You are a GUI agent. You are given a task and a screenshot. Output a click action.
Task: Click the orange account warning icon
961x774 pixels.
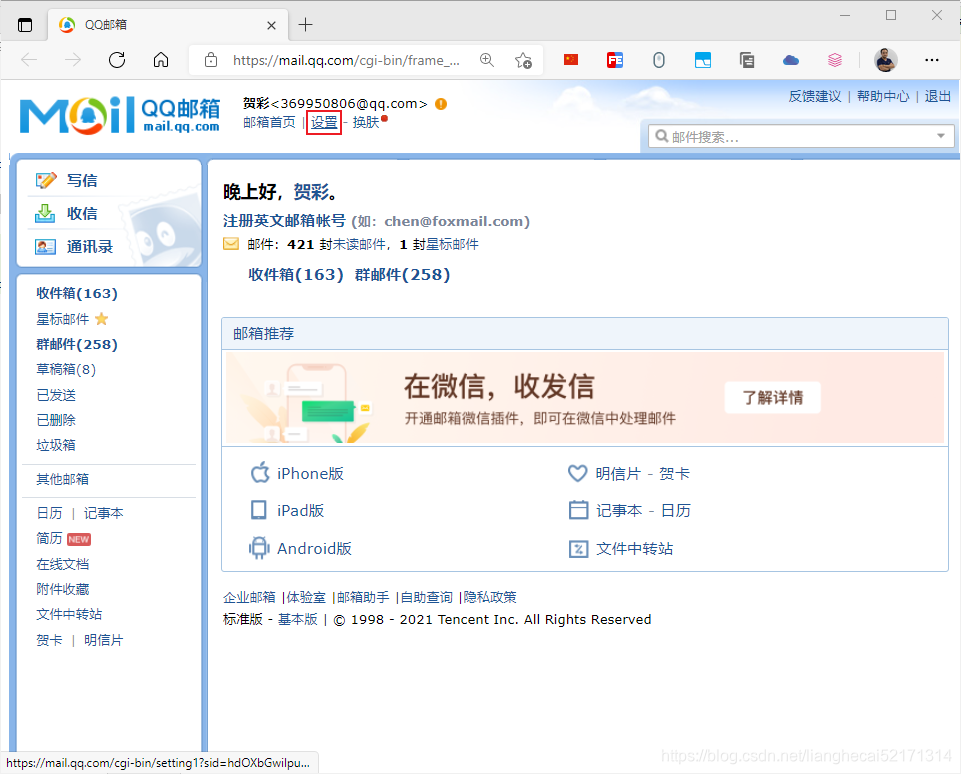click(x=441, y=104)
